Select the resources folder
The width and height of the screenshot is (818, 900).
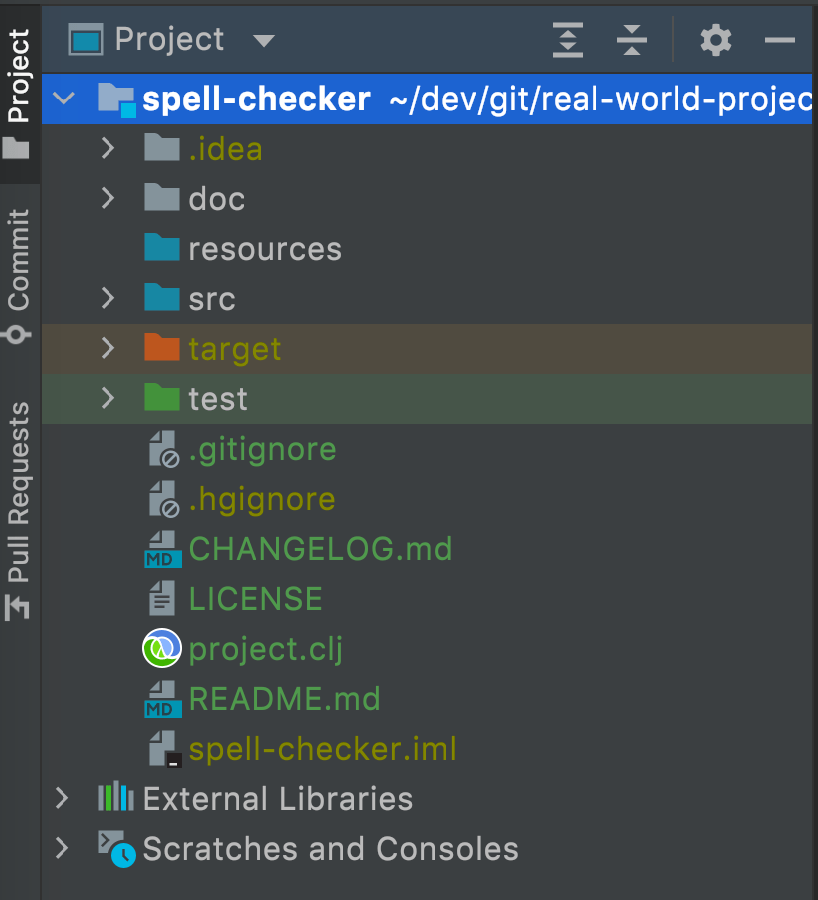(264, 249)
